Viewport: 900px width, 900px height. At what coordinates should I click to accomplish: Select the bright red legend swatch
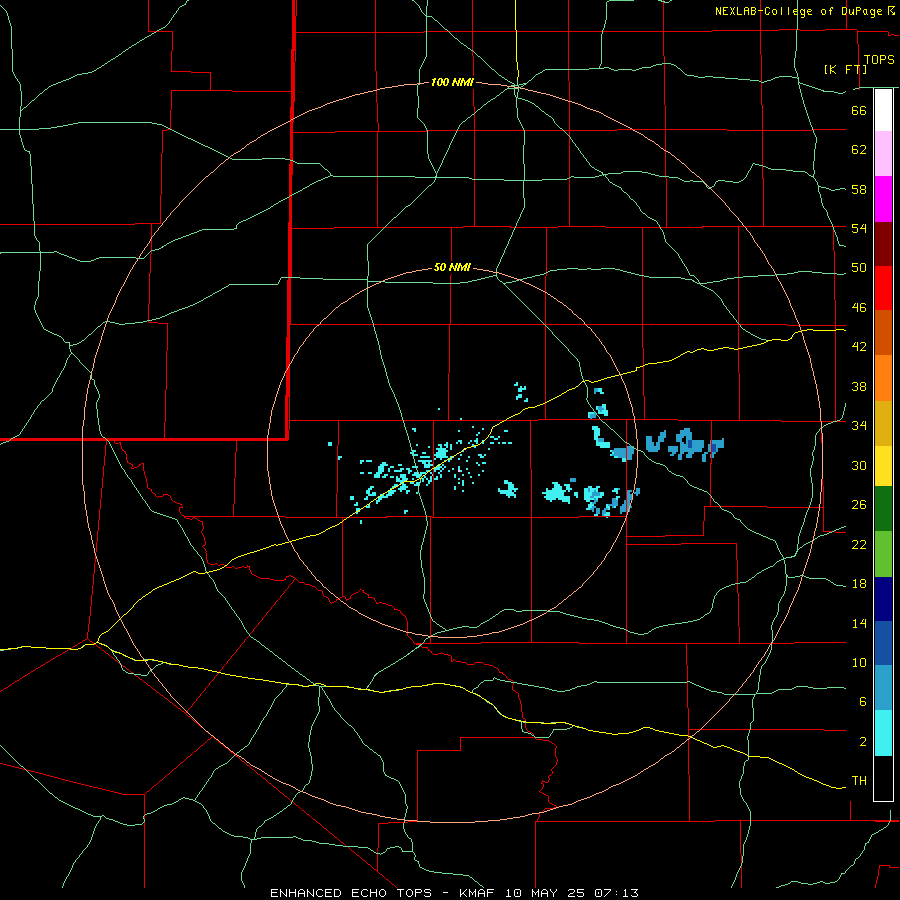click(883, 288)
